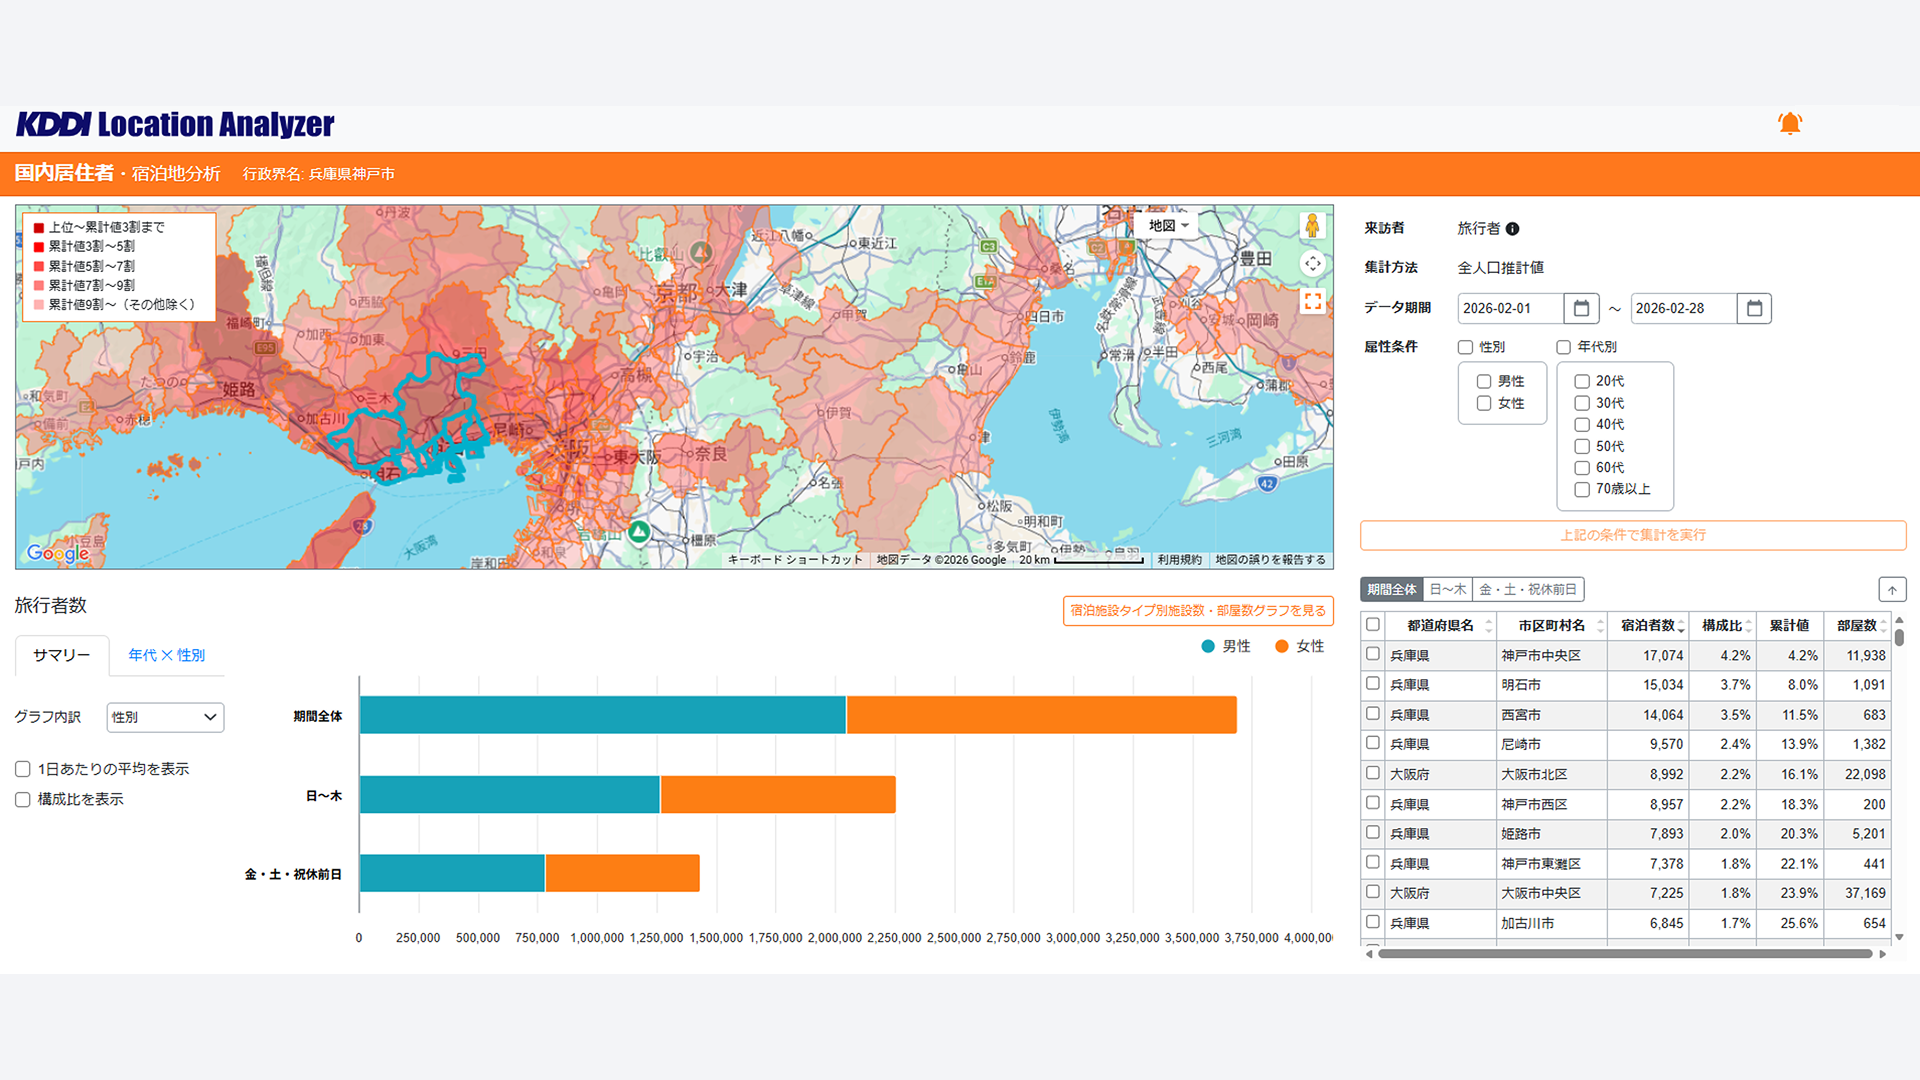Click the orange notification bell icon
Image resolution: width=1920 pixels, height=1080 pixels.
click(1789, 124)
